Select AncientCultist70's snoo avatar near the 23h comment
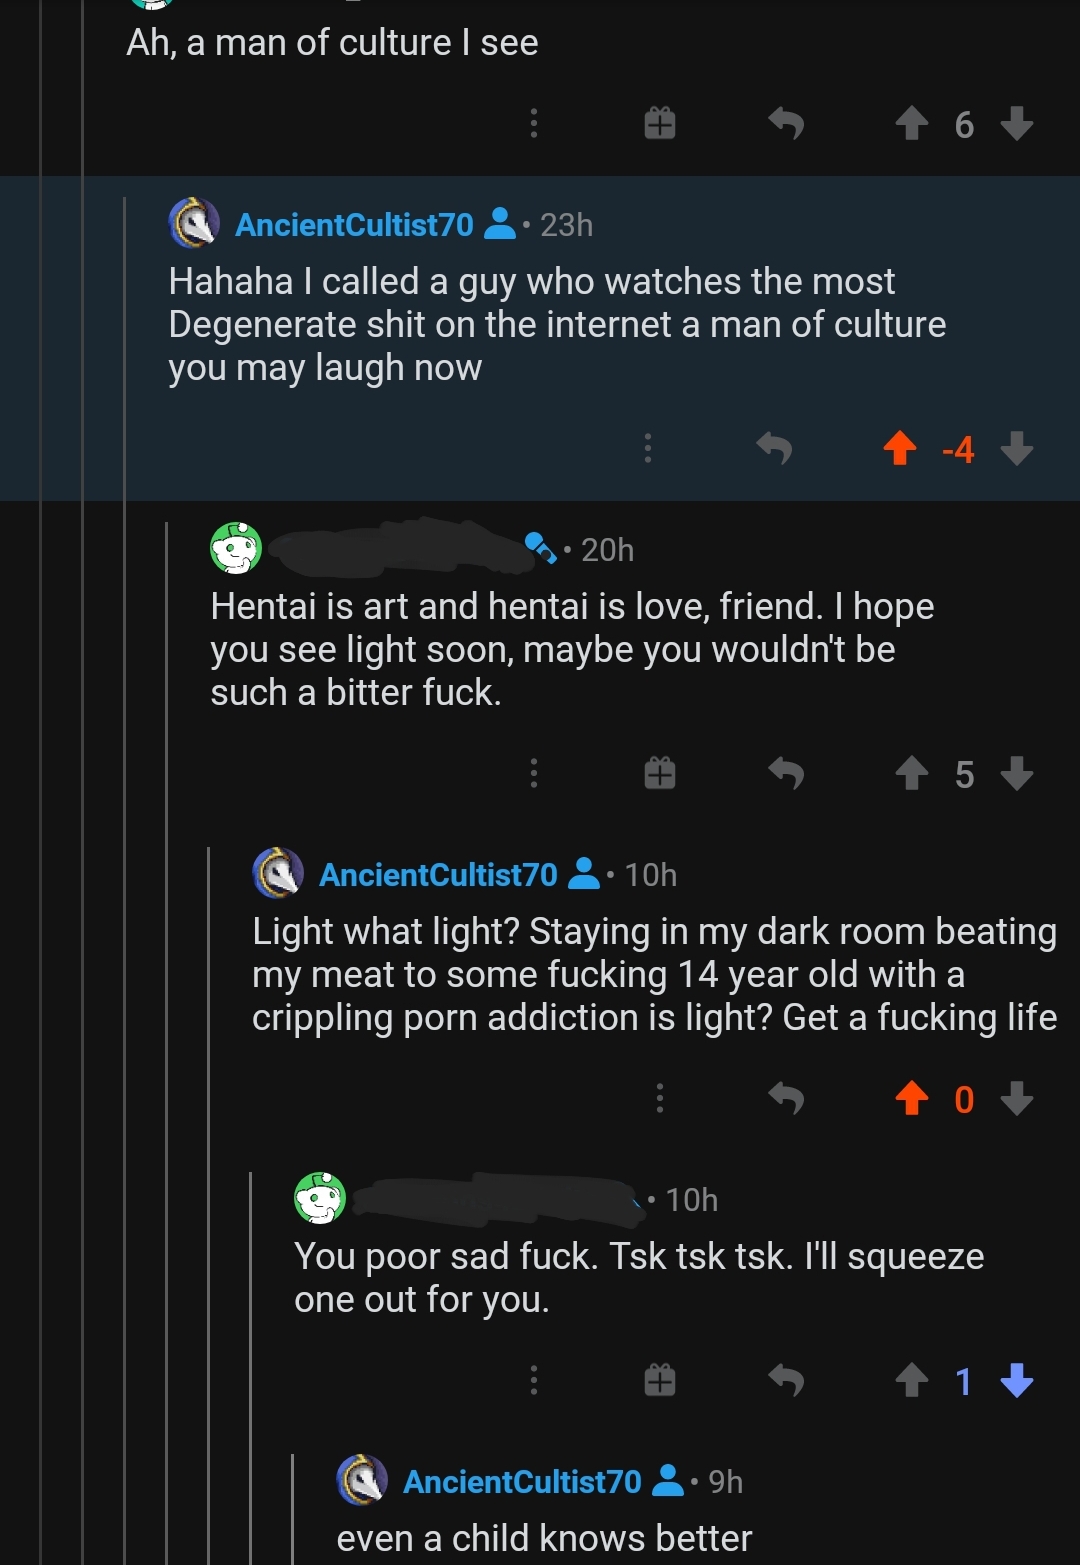This screenshot has width=1080, height=1565. click(x=194, y=224)
